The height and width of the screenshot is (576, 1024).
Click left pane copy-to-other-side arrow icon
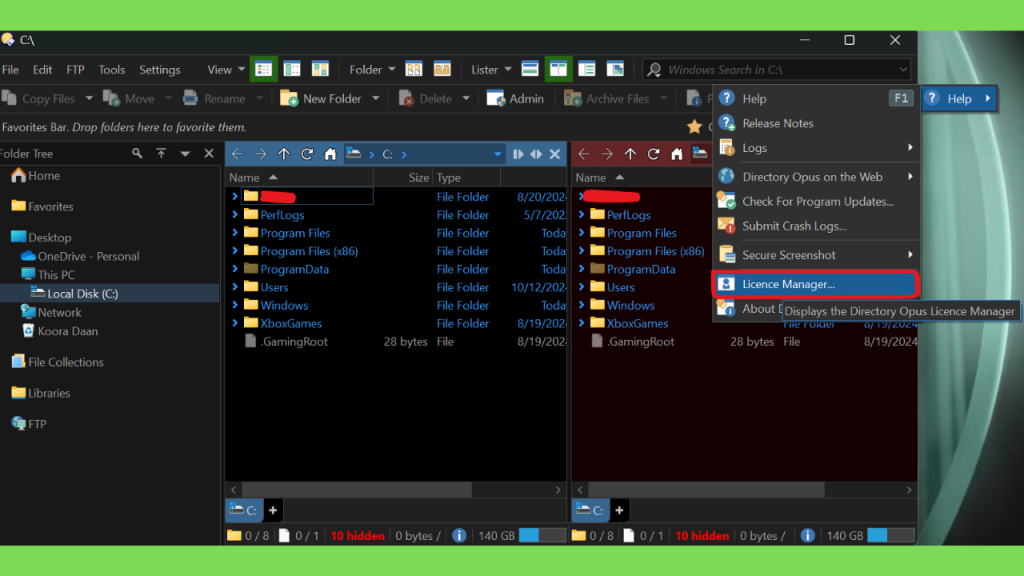coord(518,154)
